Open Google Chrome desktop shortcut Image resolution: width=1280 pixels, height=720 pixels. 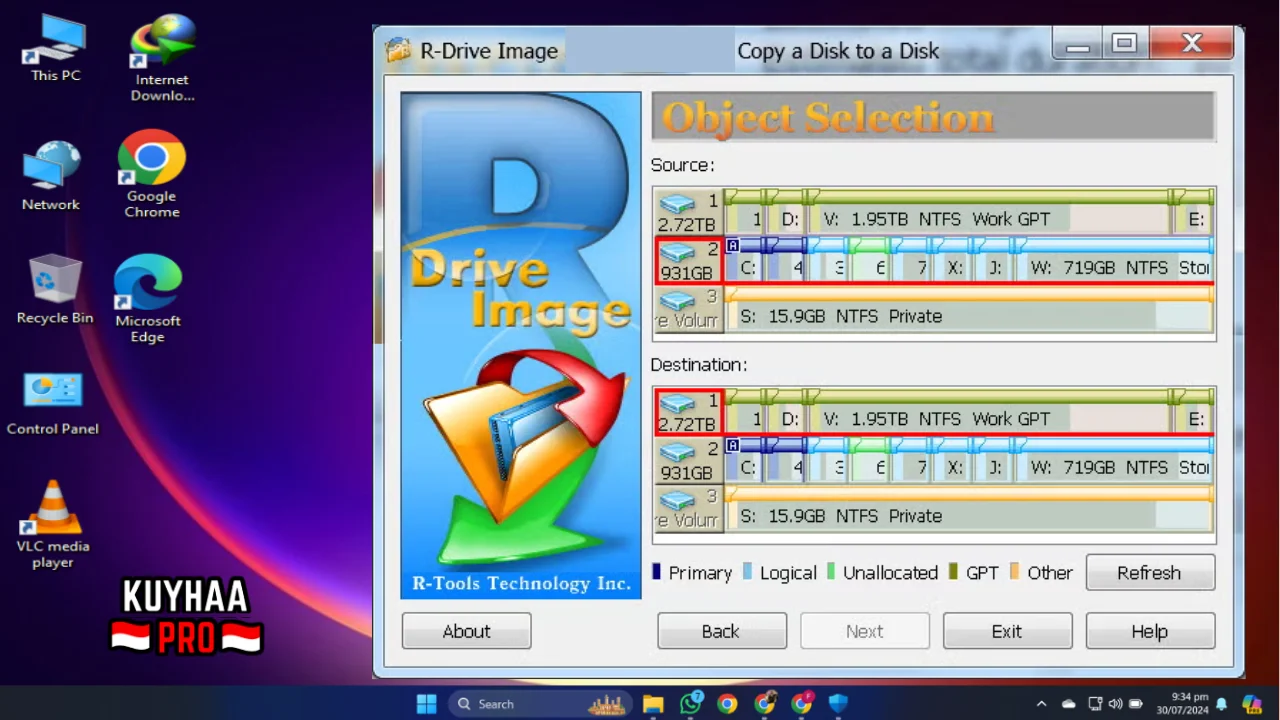click(152, 175)
